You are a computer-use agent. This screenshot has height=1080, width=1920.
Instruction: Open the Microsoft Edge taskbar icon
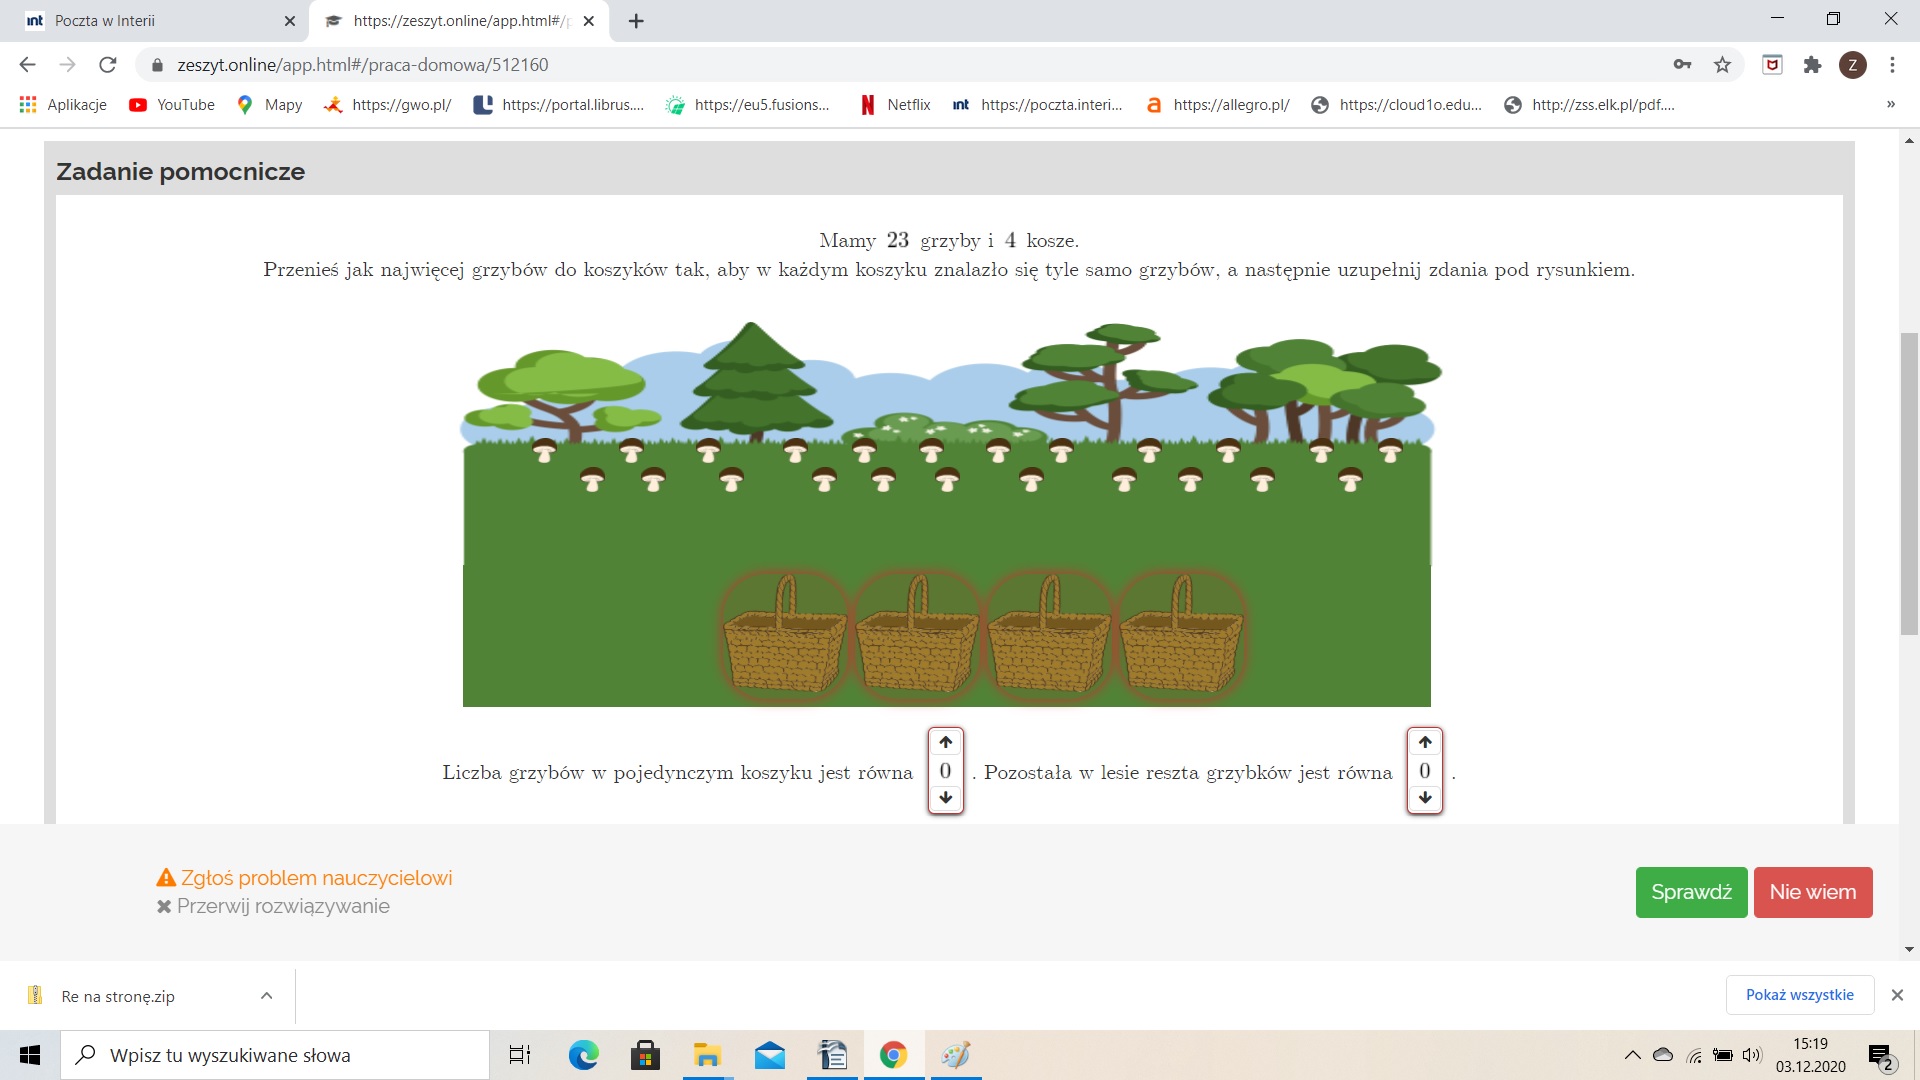583,1055
